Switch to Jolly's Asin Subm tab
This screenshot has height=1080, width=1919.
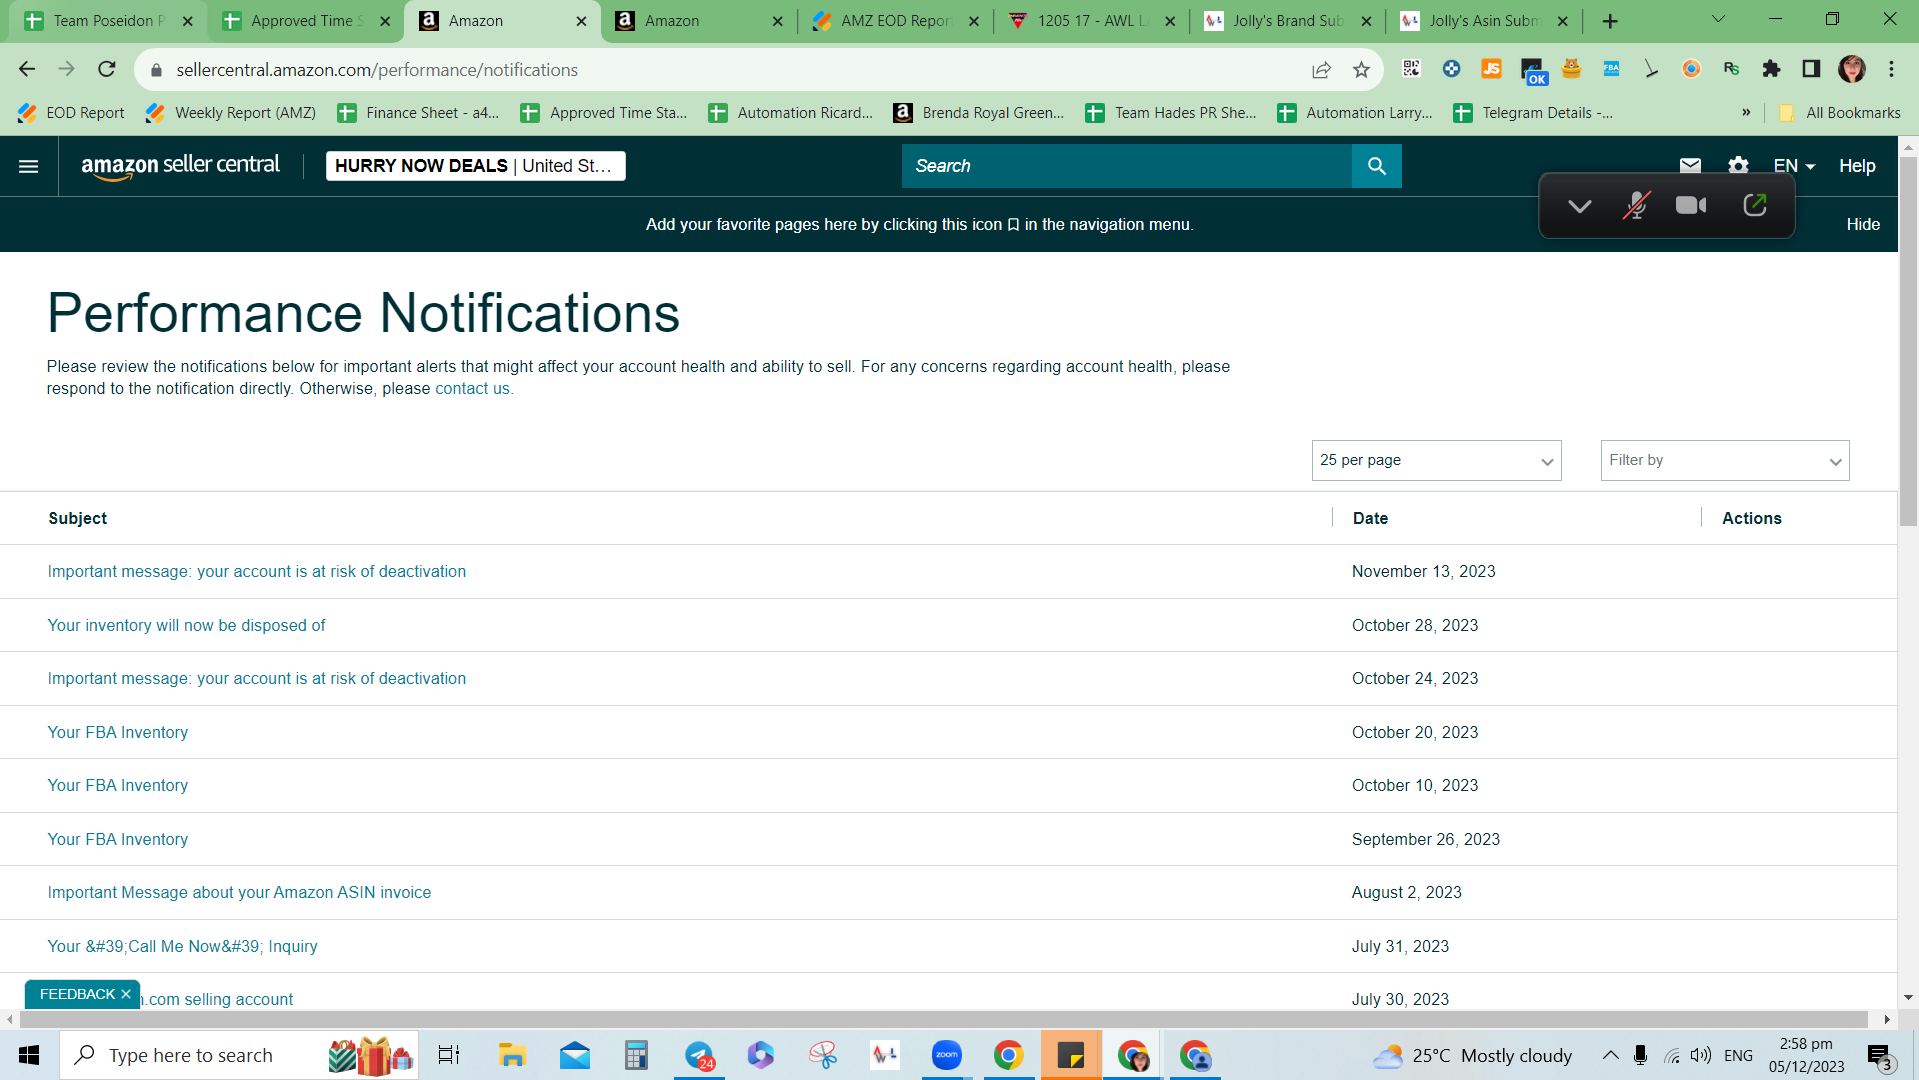(x=1484, y=21)
